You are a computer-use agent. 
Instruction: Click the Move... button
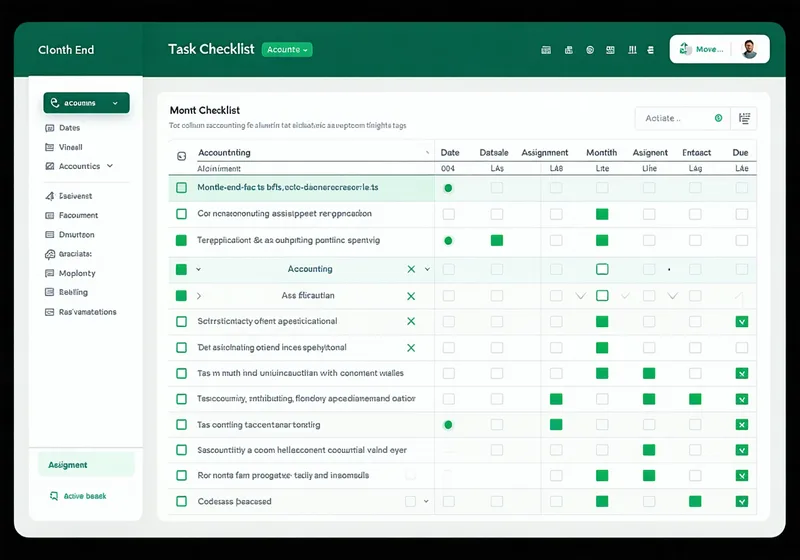702,49
